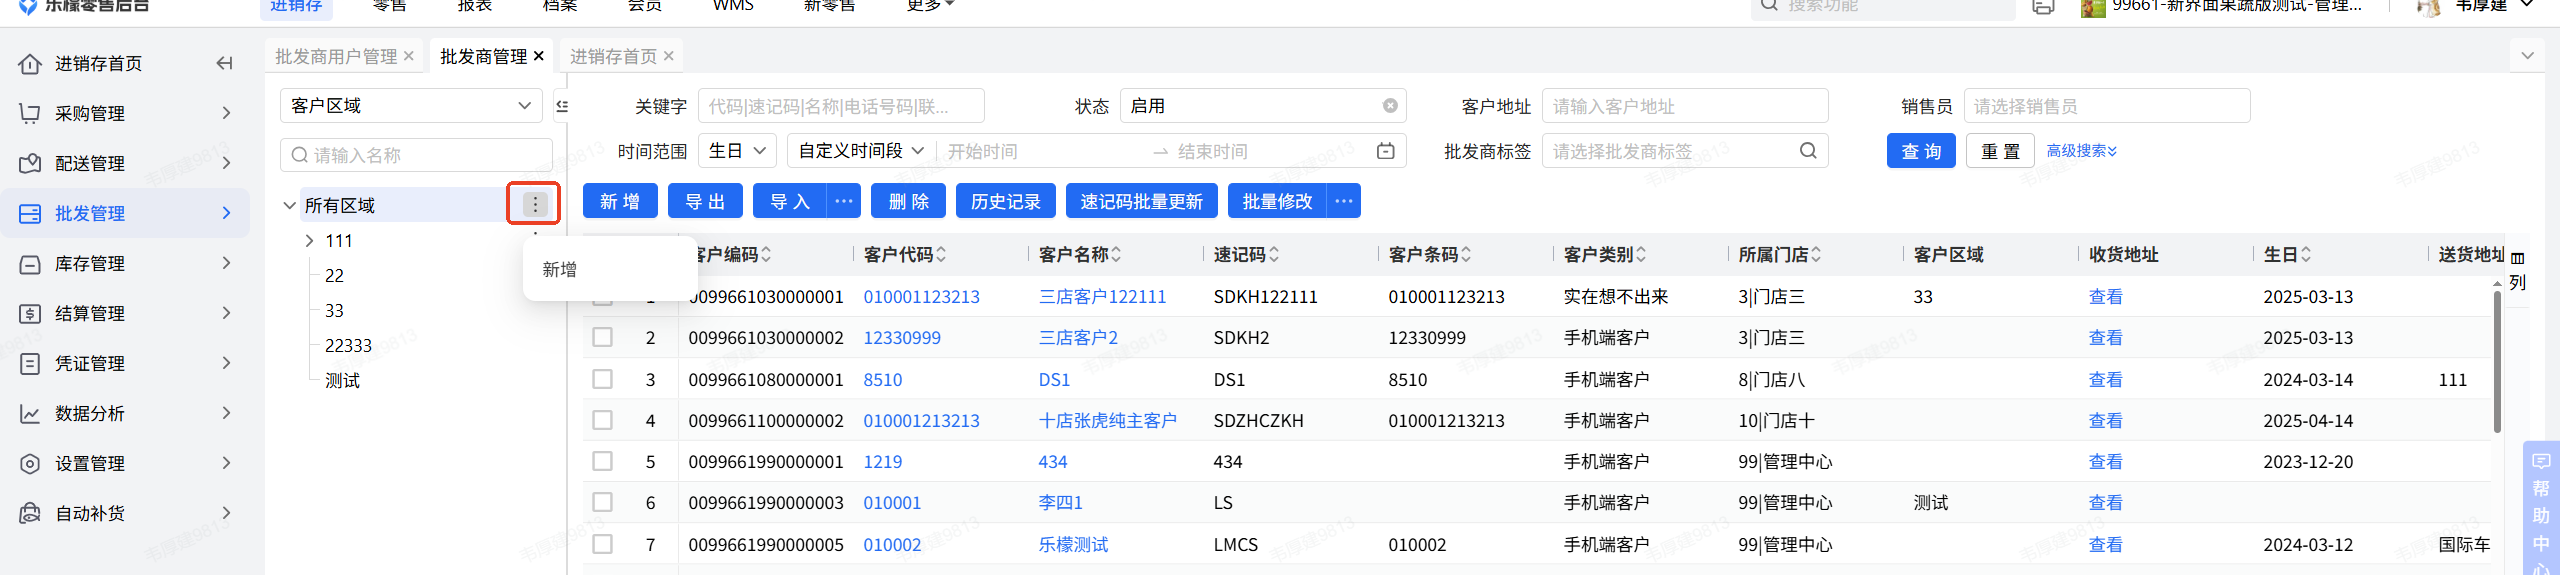Check the row 2 checkbox
The width and height of the screenshot is (2560, 575).
[602, 337]
